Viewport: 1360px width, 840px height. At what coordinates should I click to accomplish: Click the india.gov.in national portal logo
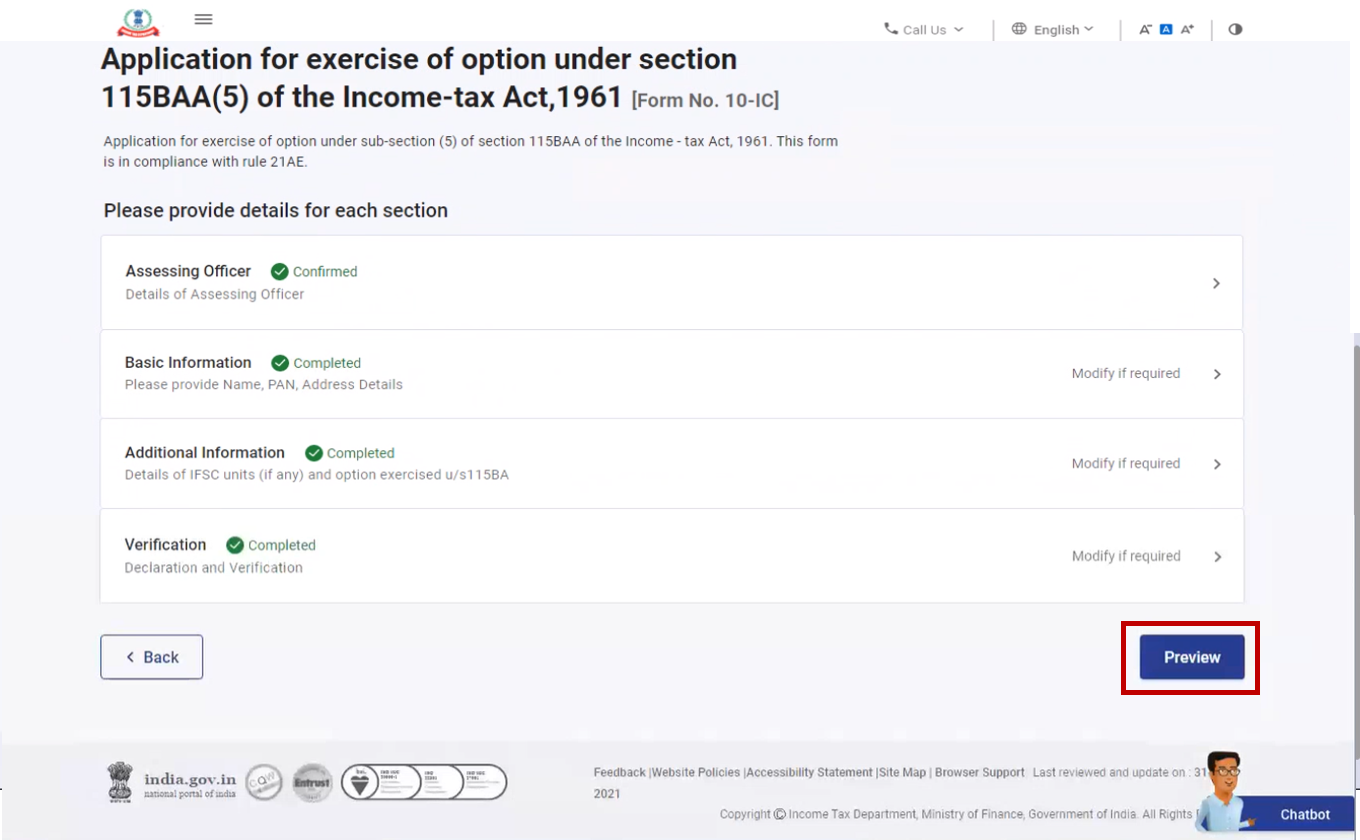pos(172,781)
